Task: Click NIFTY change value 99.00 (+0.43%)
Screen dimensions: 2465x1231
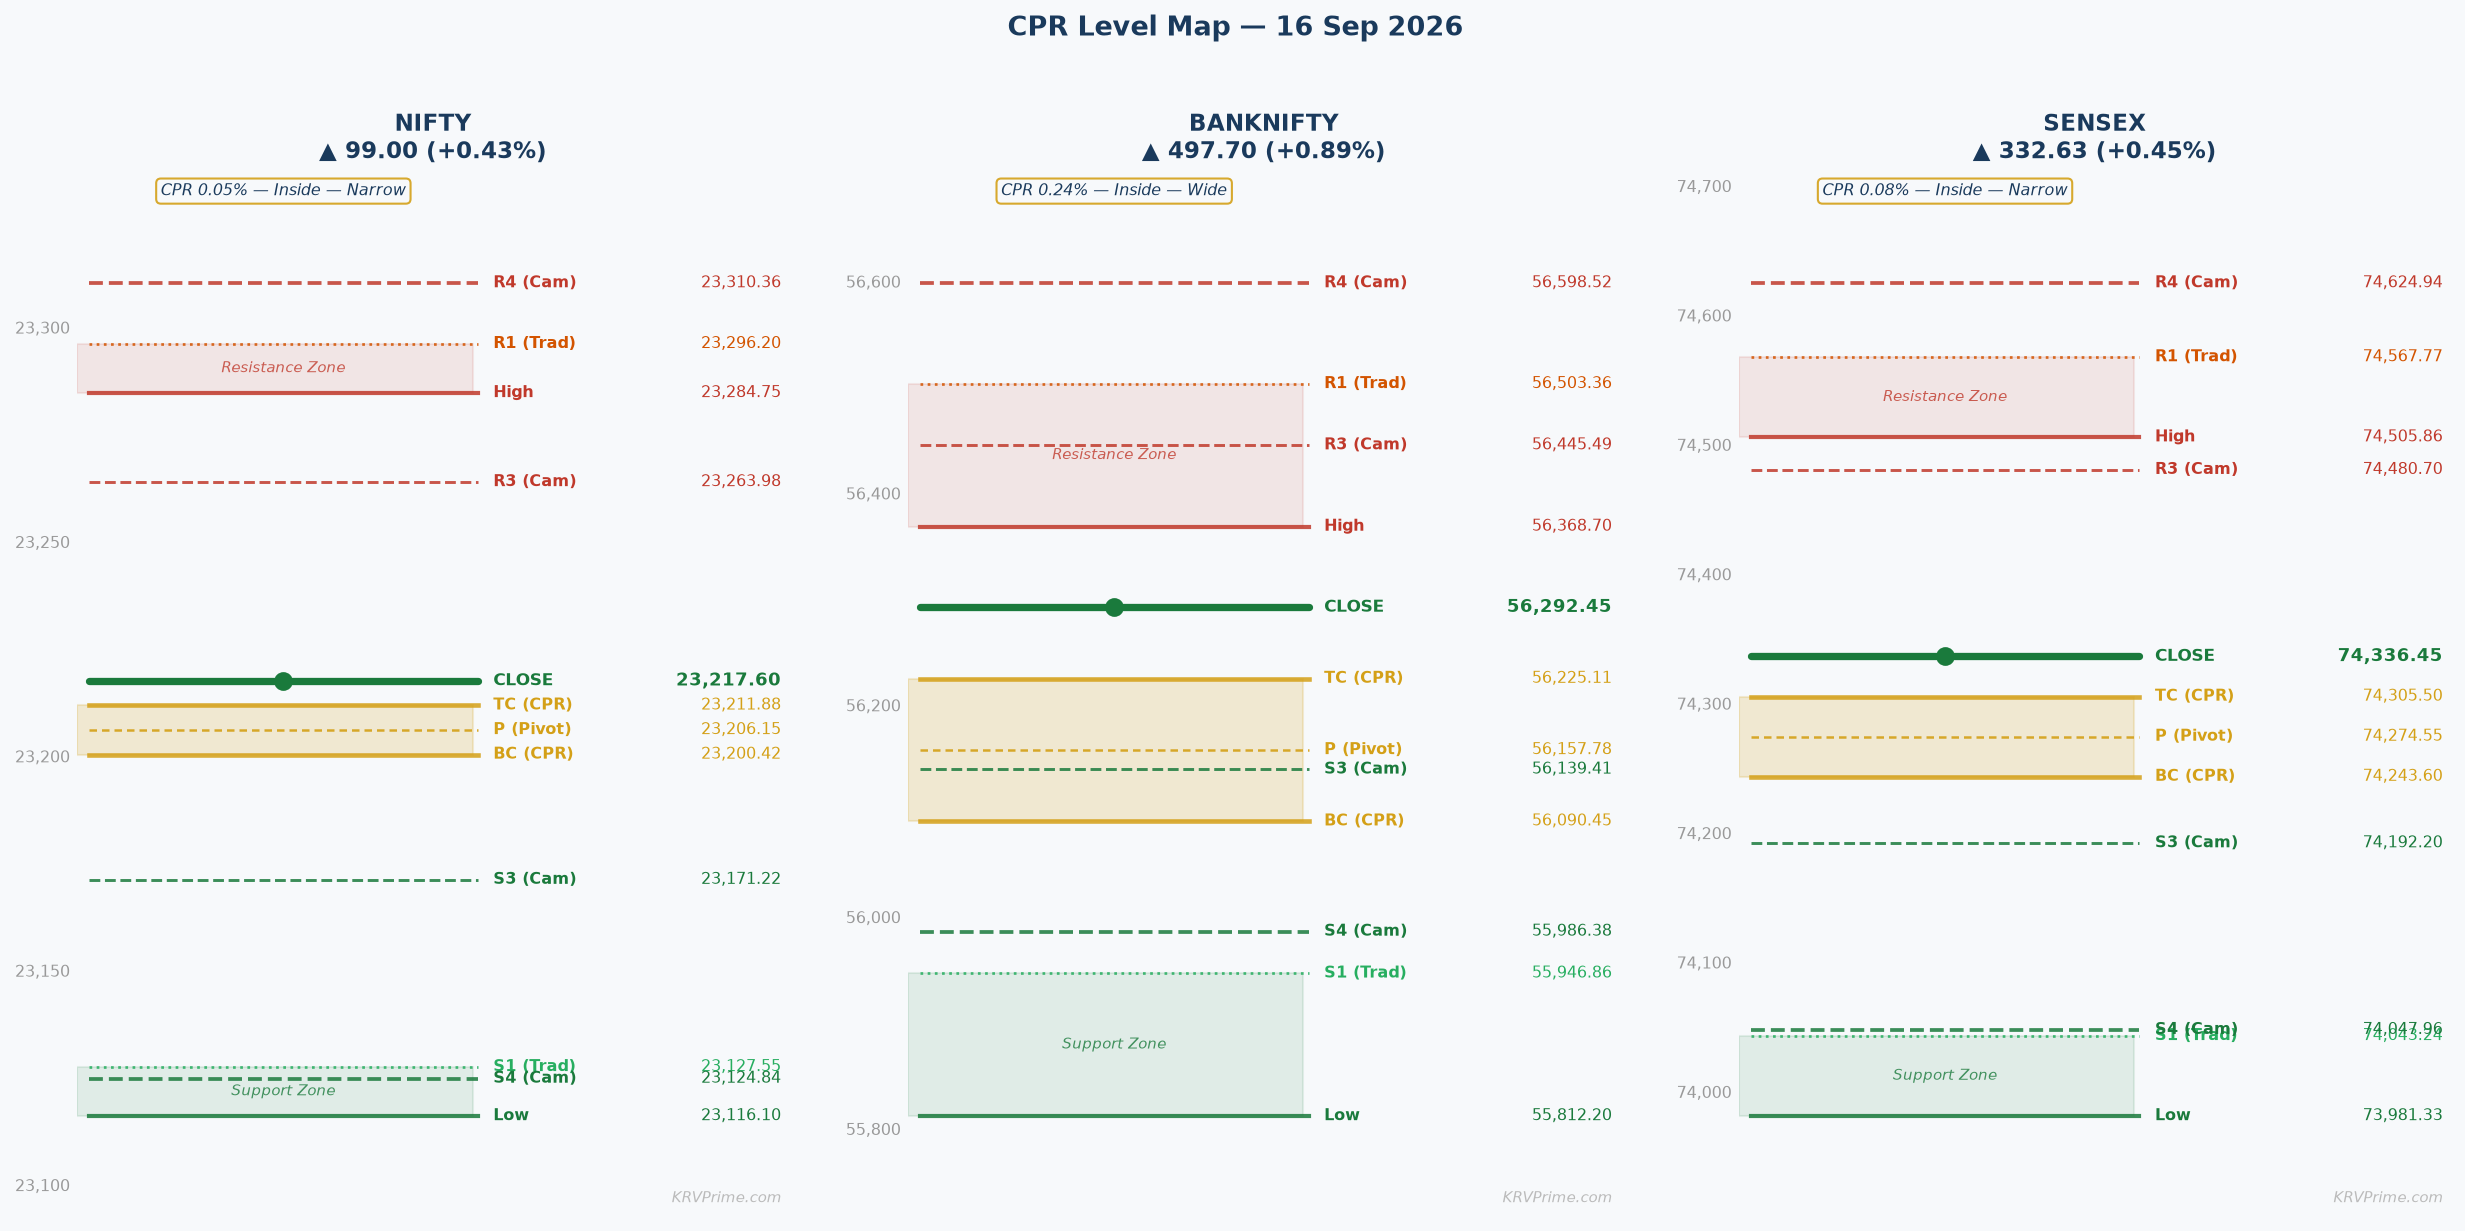Action: (x=432, y=151)
